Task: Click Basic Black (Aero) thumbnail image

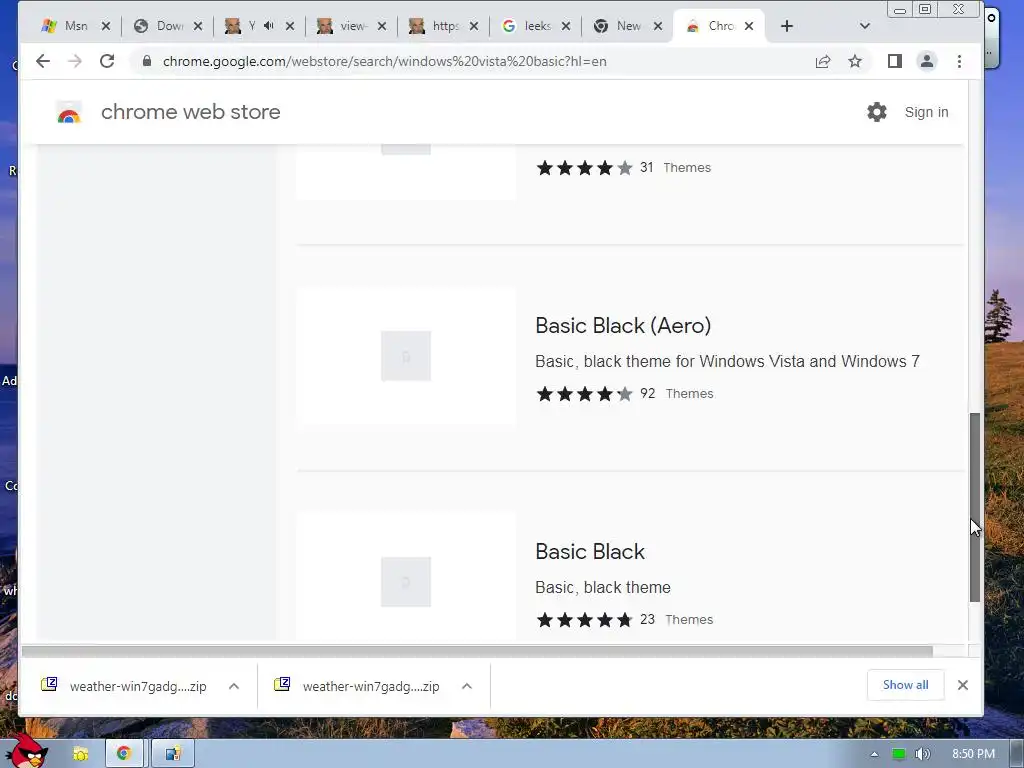Action: click(x=406, y=356)
